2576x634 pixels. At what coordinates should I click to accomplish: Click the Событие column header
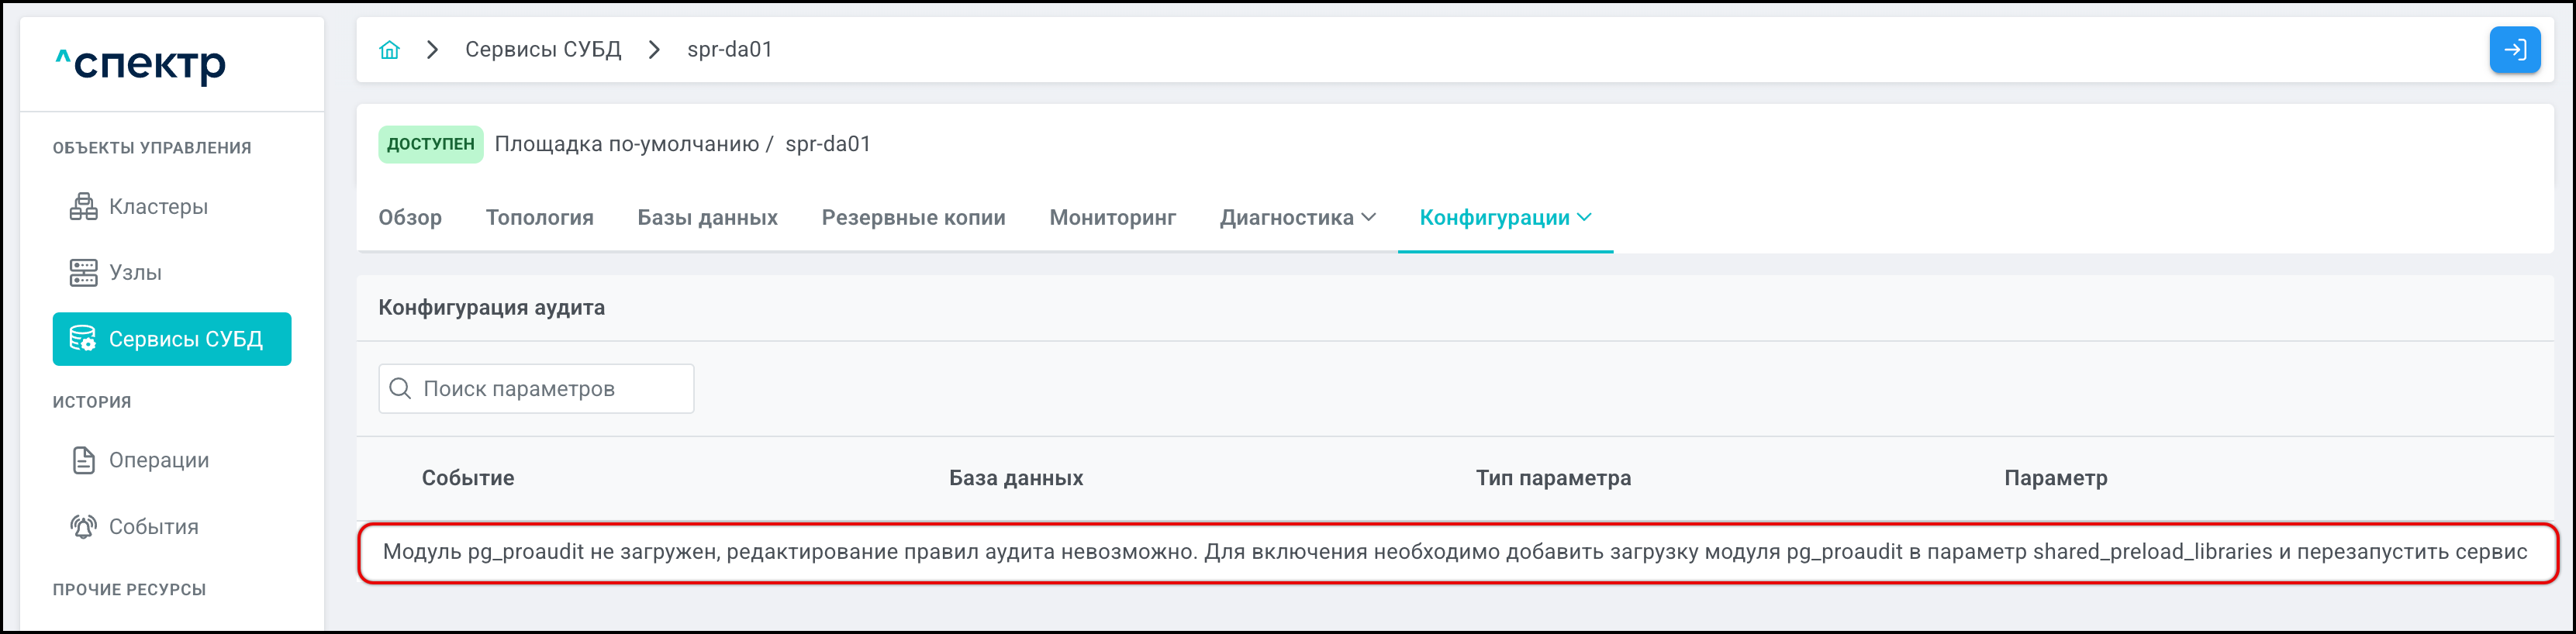coord(467,478)
